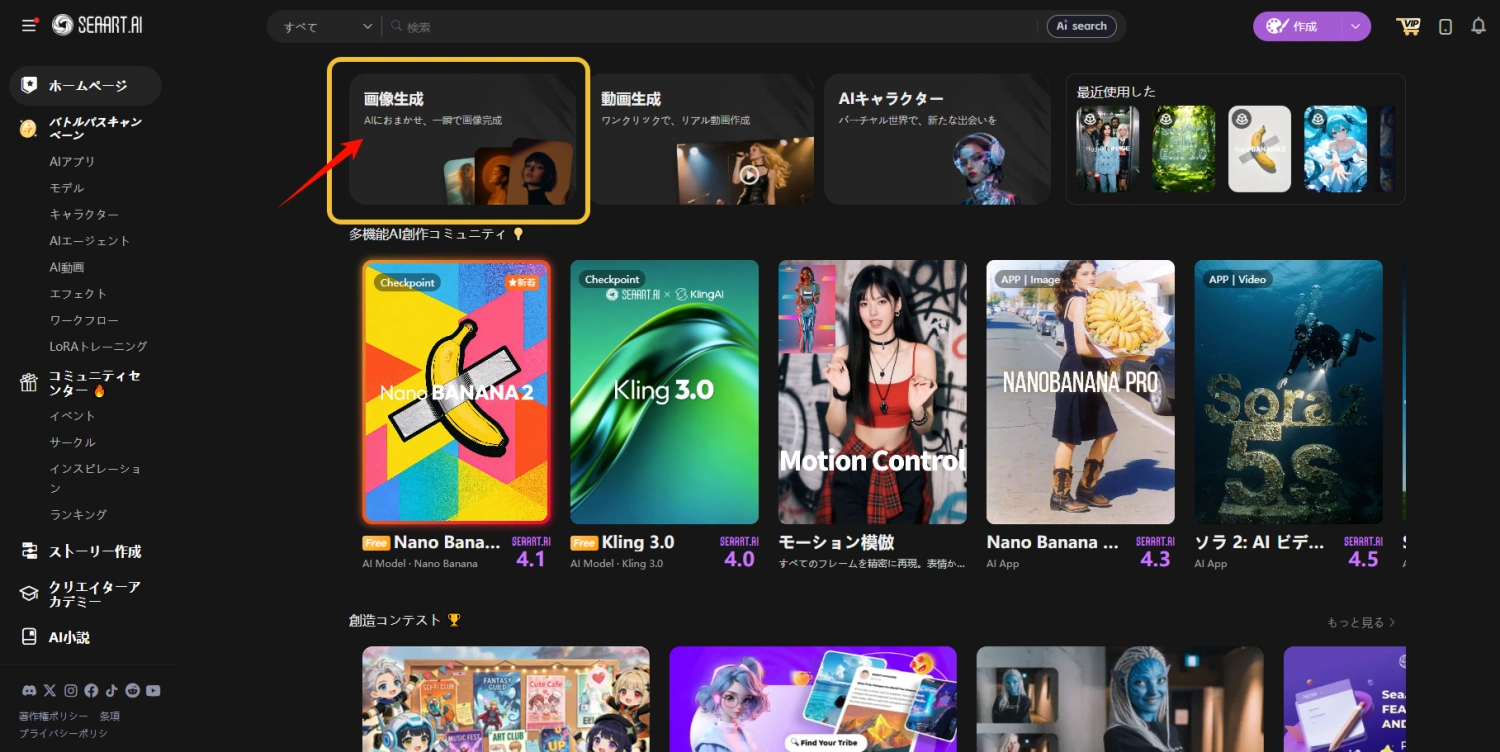Open notifications with the bell icon
This screenshot has width=1500, height=752.
[1479, 26]
